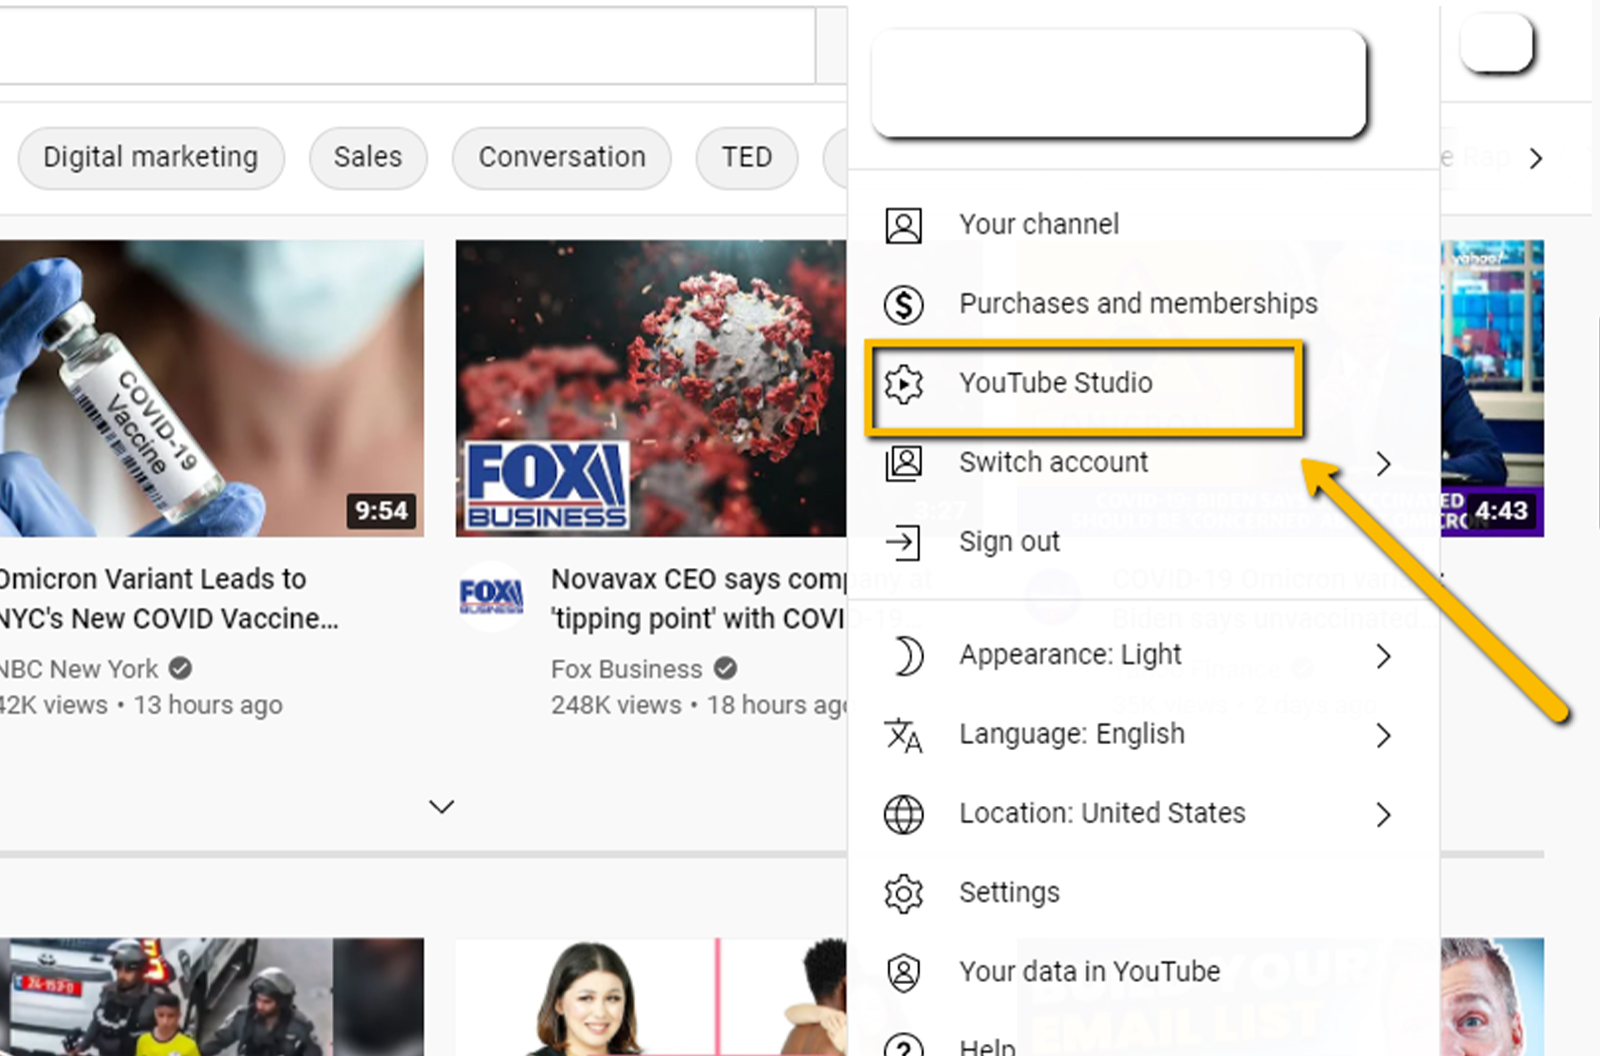Viewport: 1600px width, 1056px height.
Task: Expand Appearance: Light submenu chevron
Action: pyautogui.click(x=1383, y=656)
